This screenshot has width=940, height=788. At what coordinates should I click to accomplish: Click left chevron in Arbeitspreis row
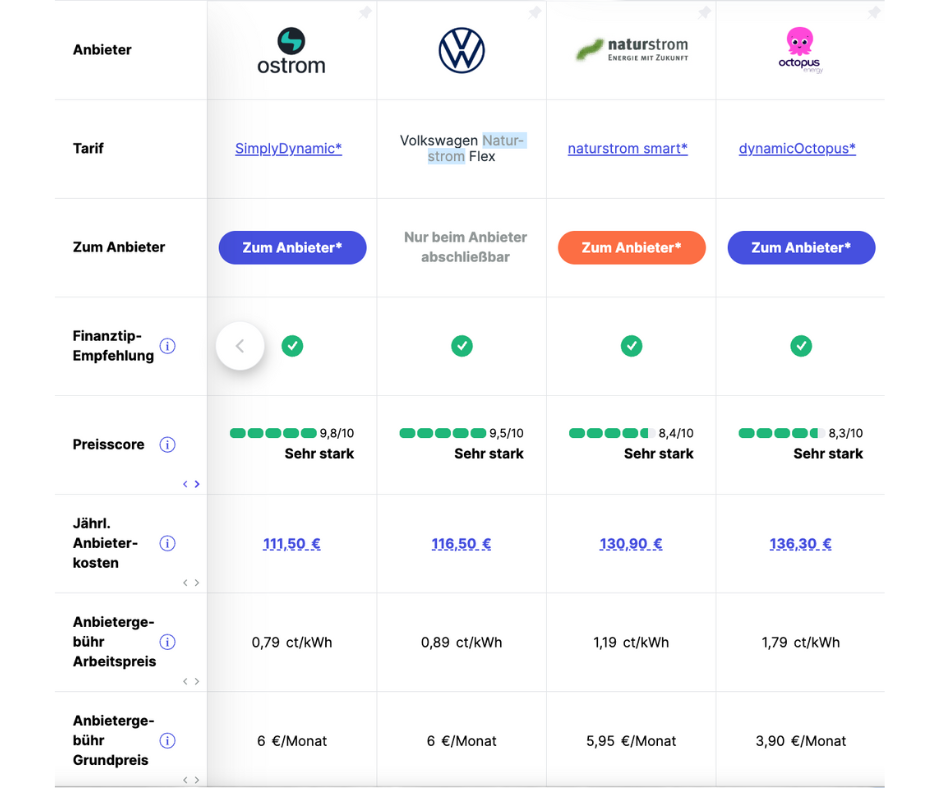[x=185, y=681]
